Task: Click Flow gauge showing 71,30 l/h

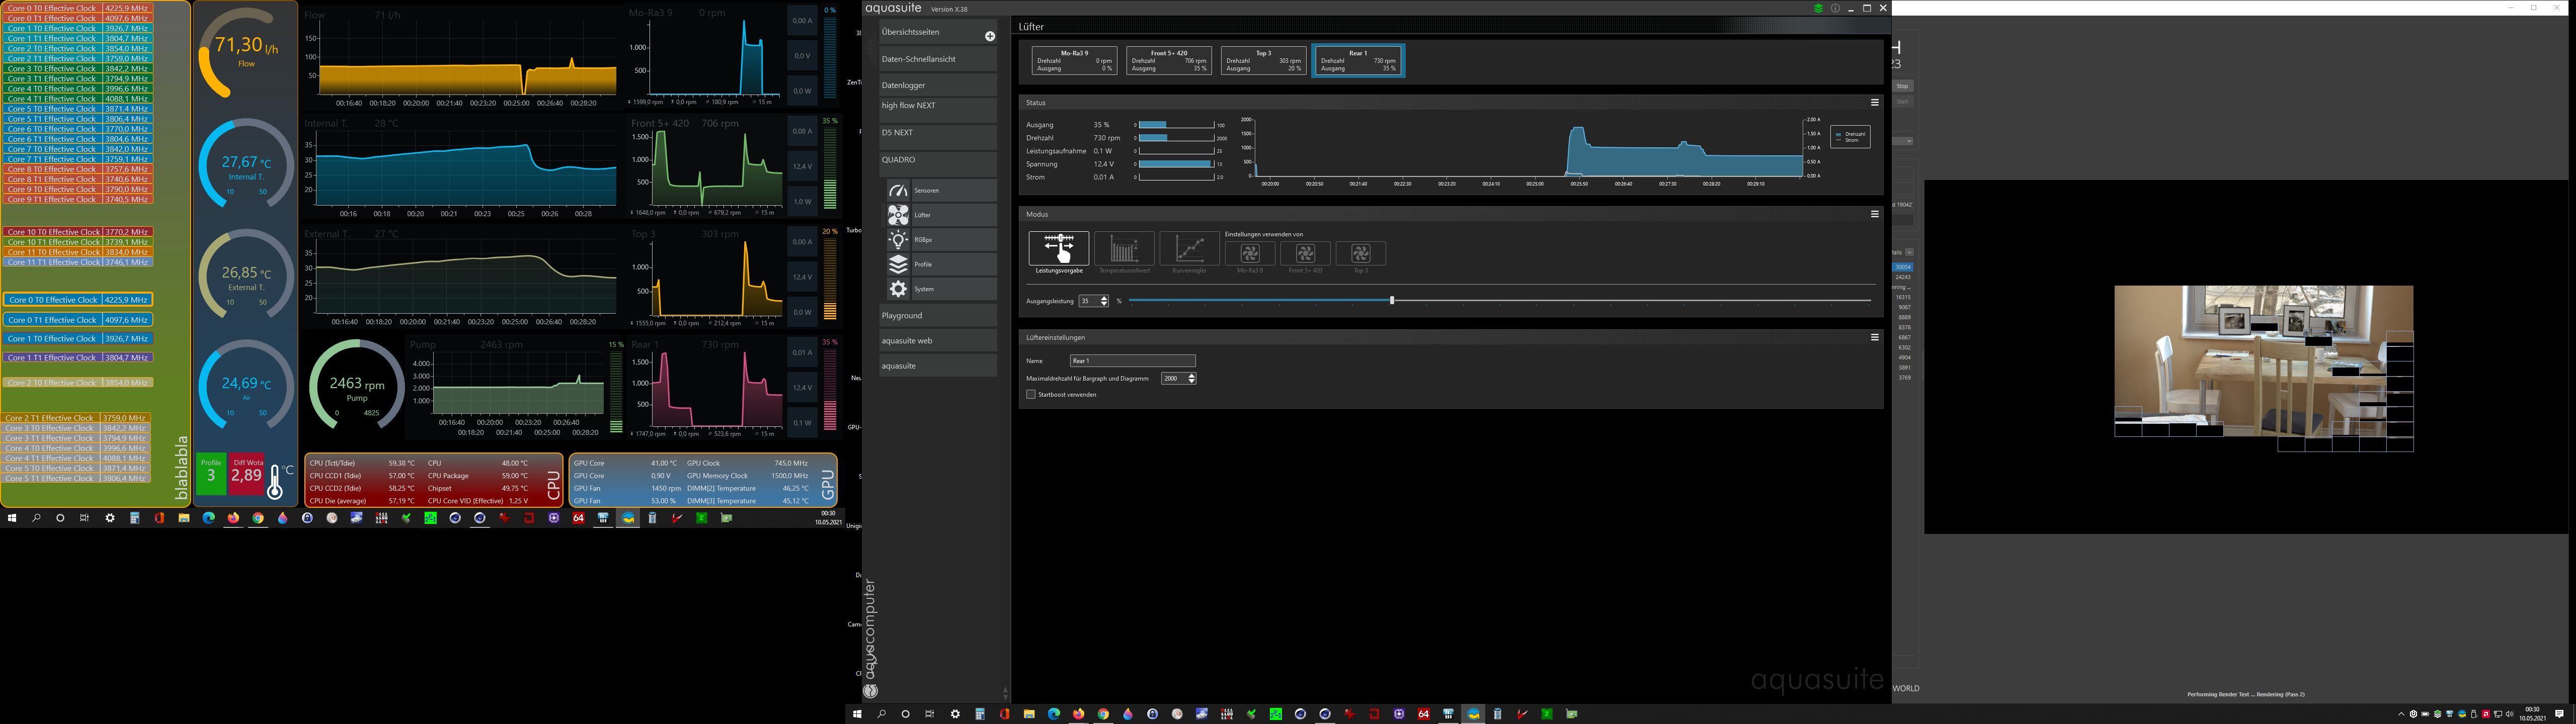Action: coord(245,52)
